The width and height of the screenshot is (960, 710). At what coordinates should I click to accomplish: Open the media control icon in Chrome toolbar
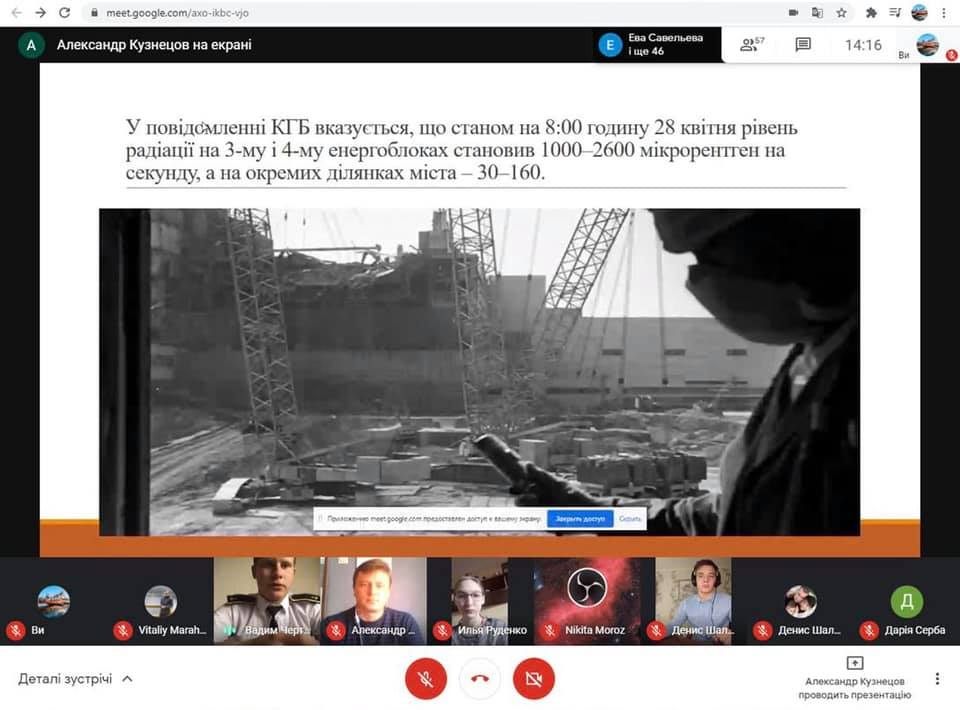(895, 13)
